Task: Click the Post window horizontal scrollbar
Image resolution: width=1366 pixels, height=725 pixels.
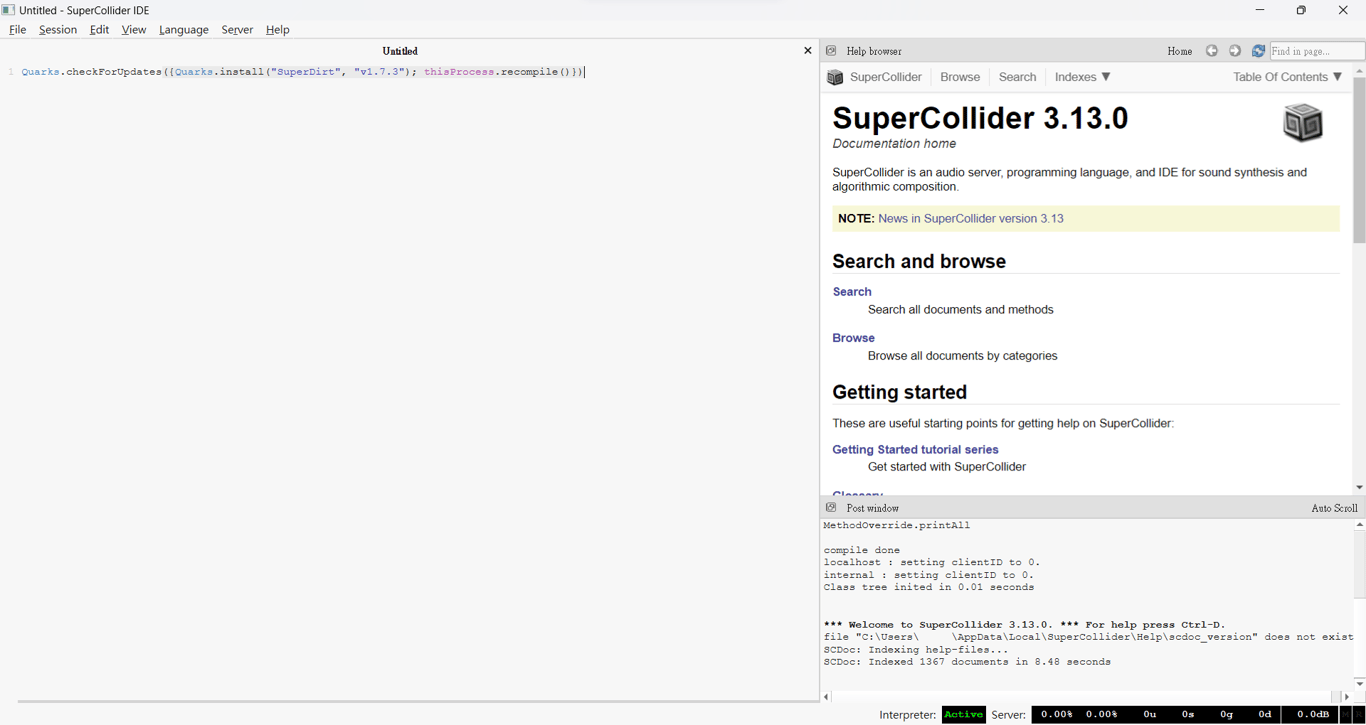Action: click(x=1085, y=697)
